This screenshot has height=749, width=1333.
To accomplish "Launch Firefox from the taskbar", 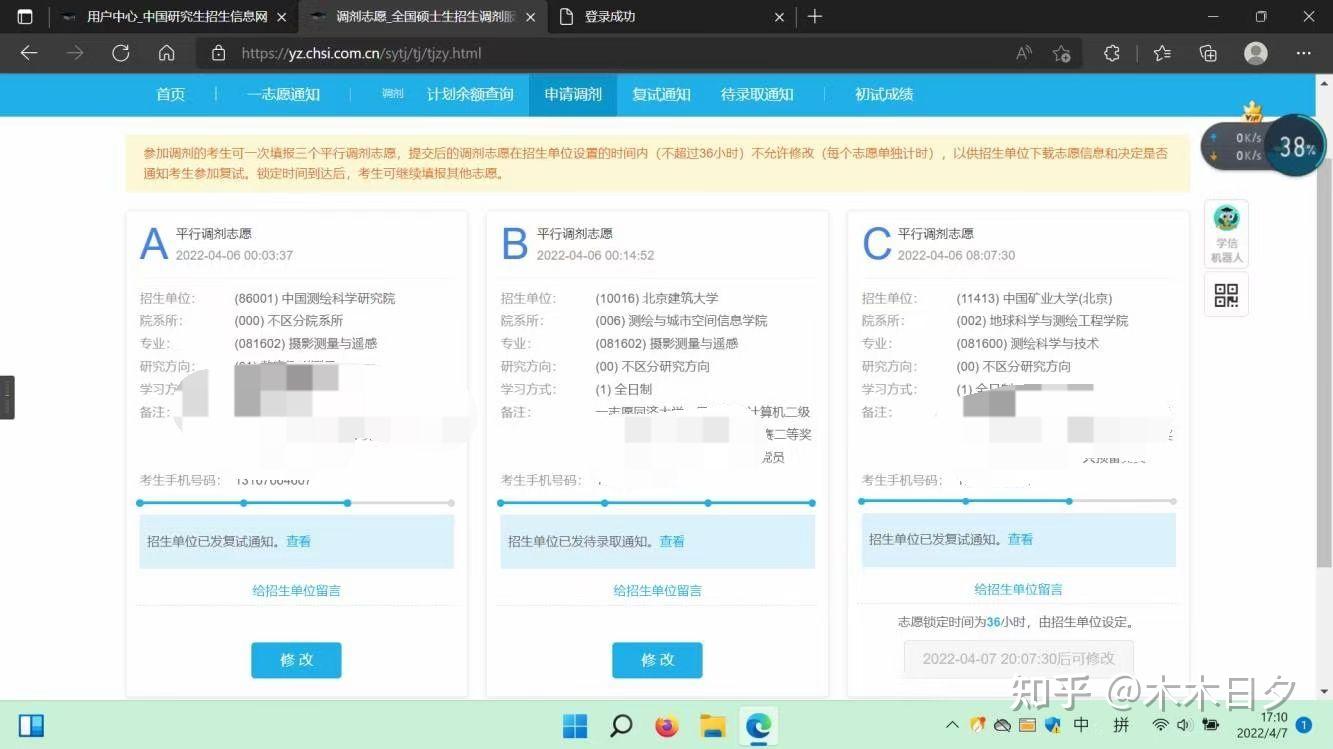I will coord(667,725).
